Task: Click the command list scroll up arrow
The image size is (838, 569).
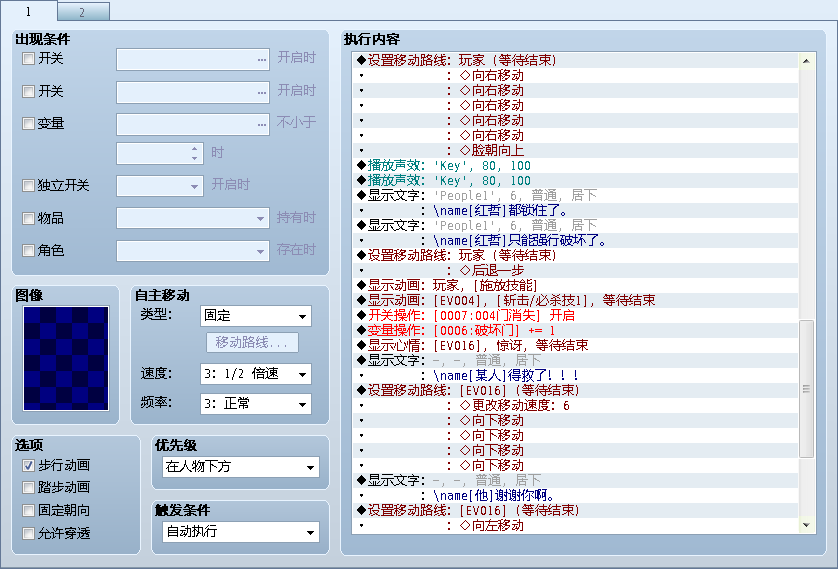Action: coord(806,61)
